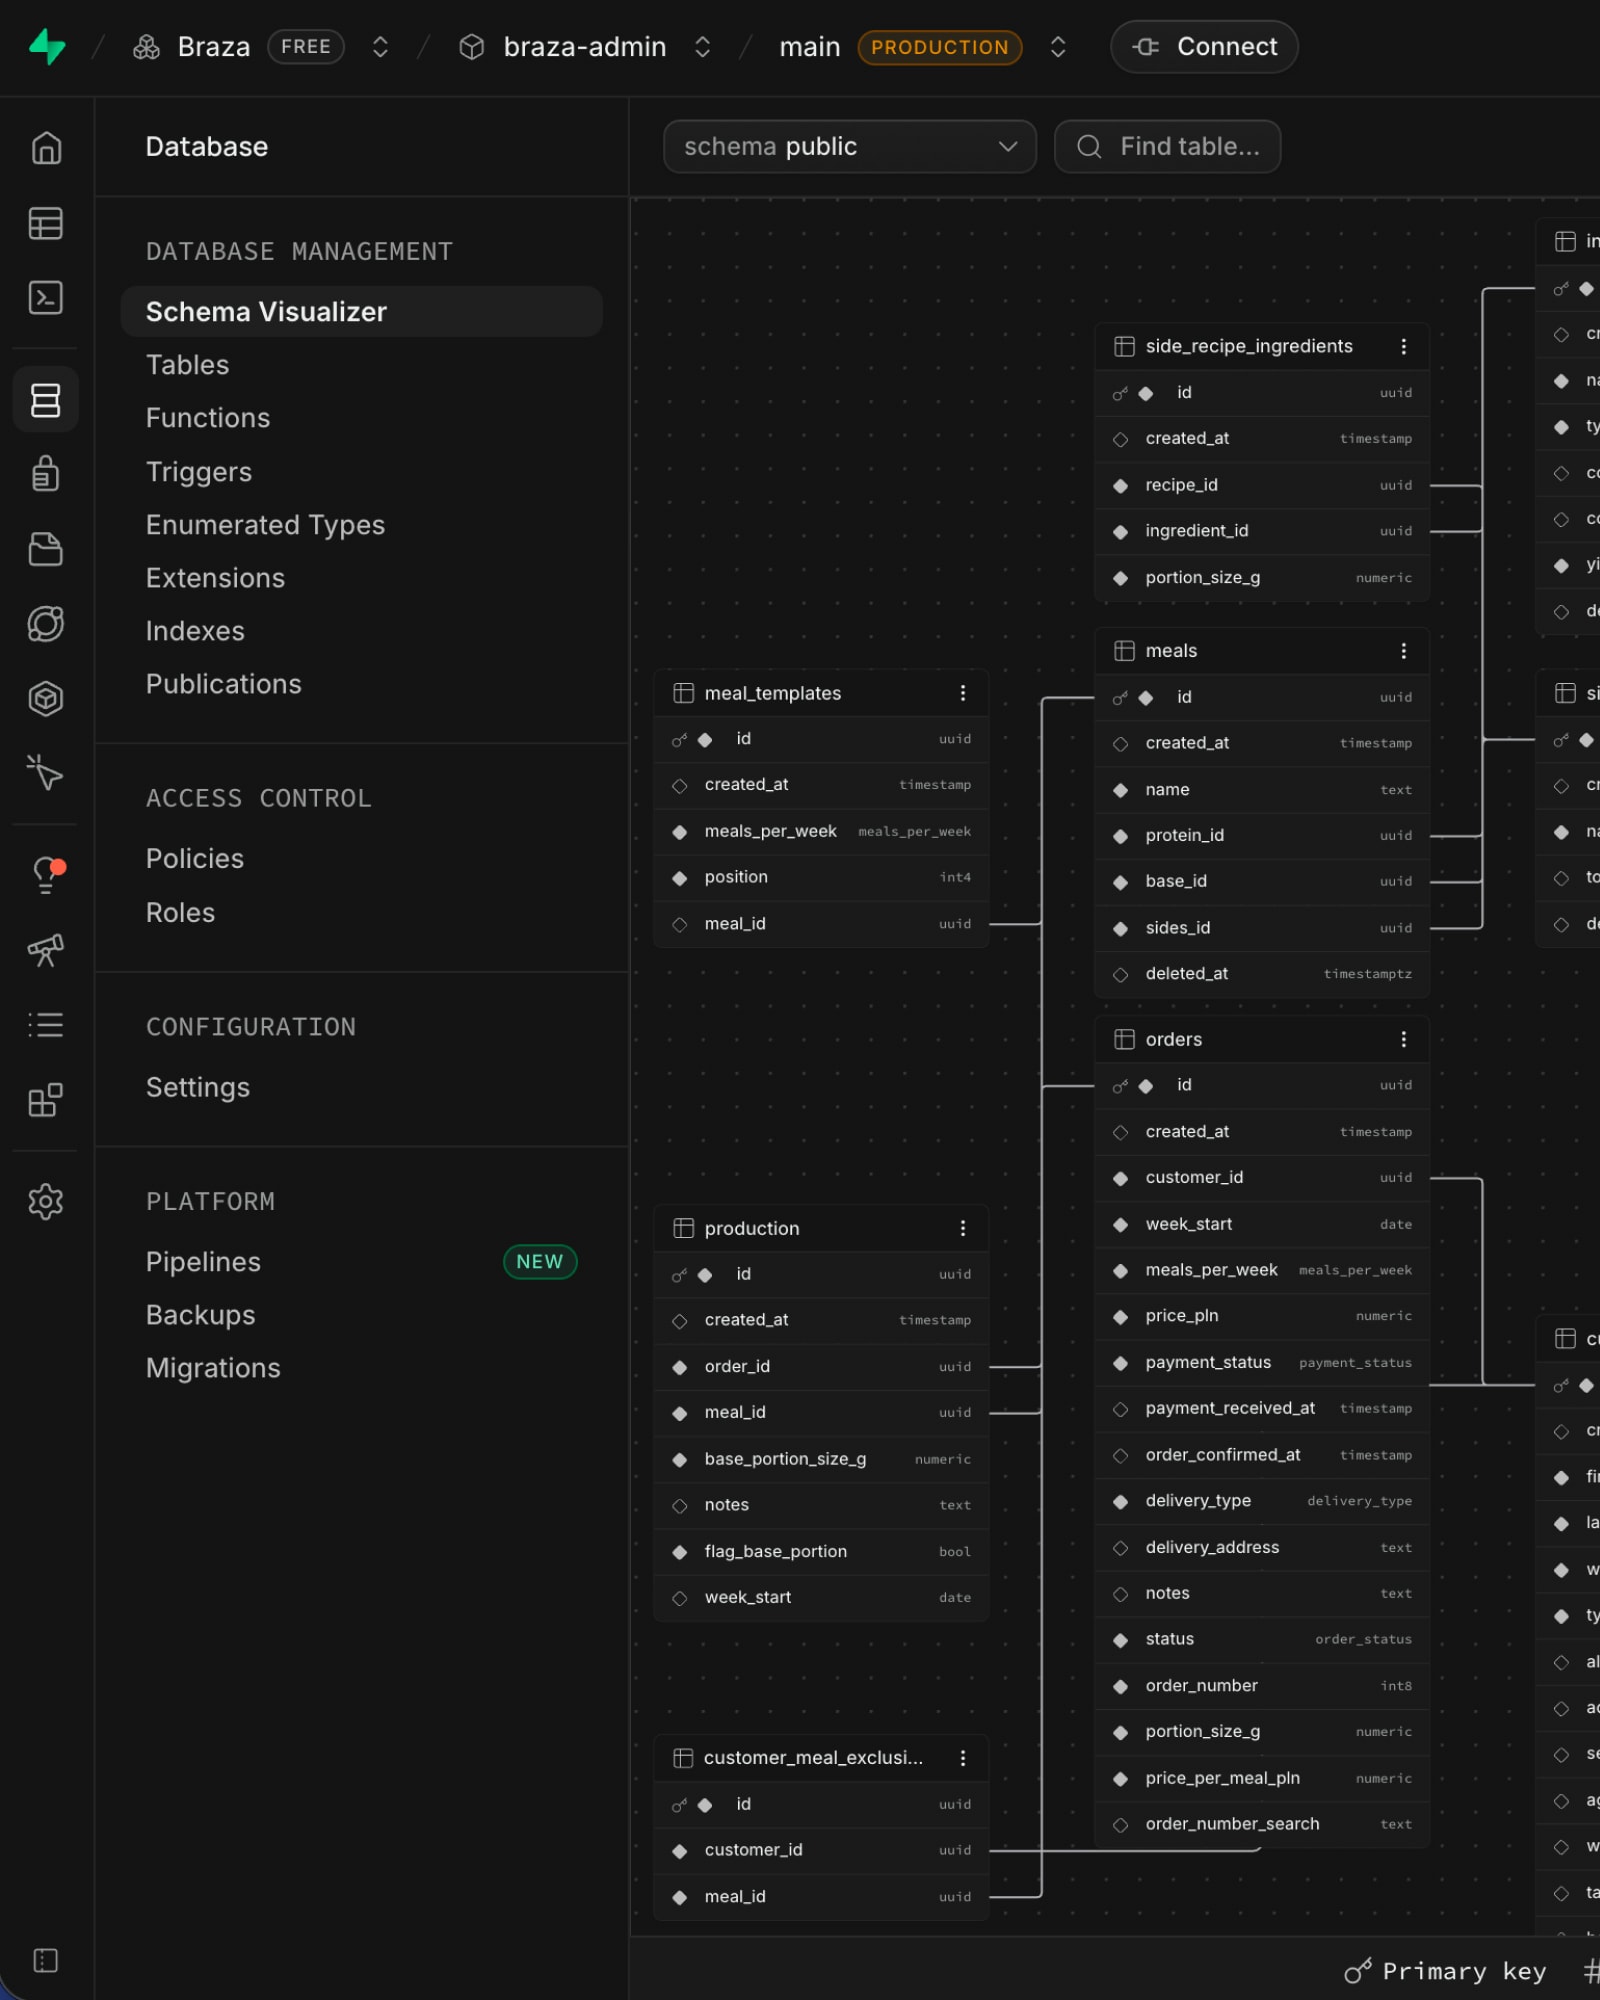Click the braza-admin project name

tap(585, 47)
